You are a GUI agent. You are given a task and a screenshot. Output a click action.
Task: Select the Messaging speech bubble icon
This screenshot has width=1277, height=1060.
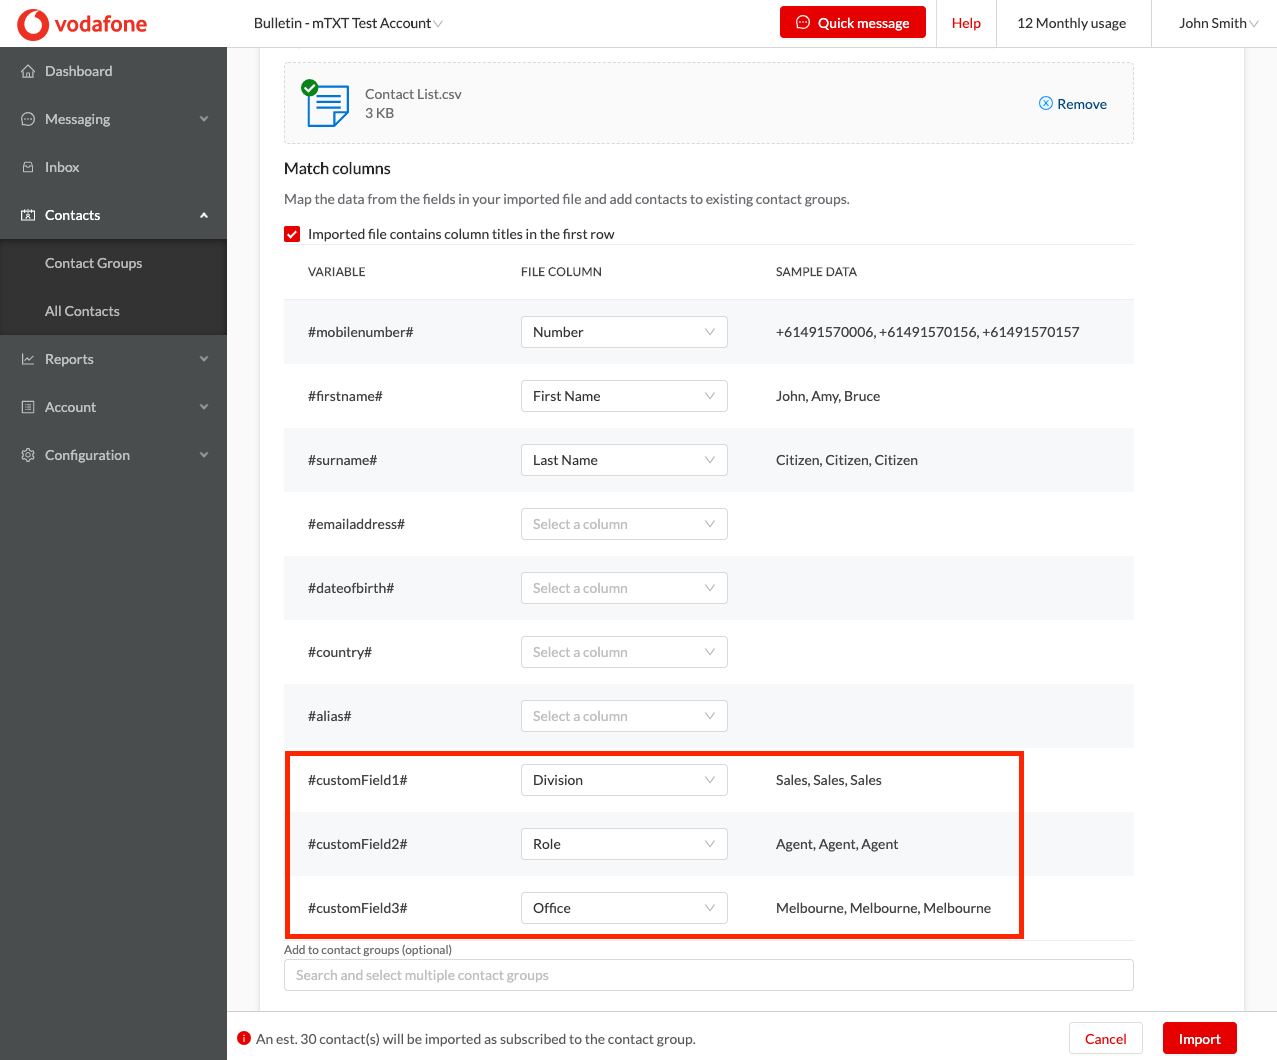click(26, 118)
